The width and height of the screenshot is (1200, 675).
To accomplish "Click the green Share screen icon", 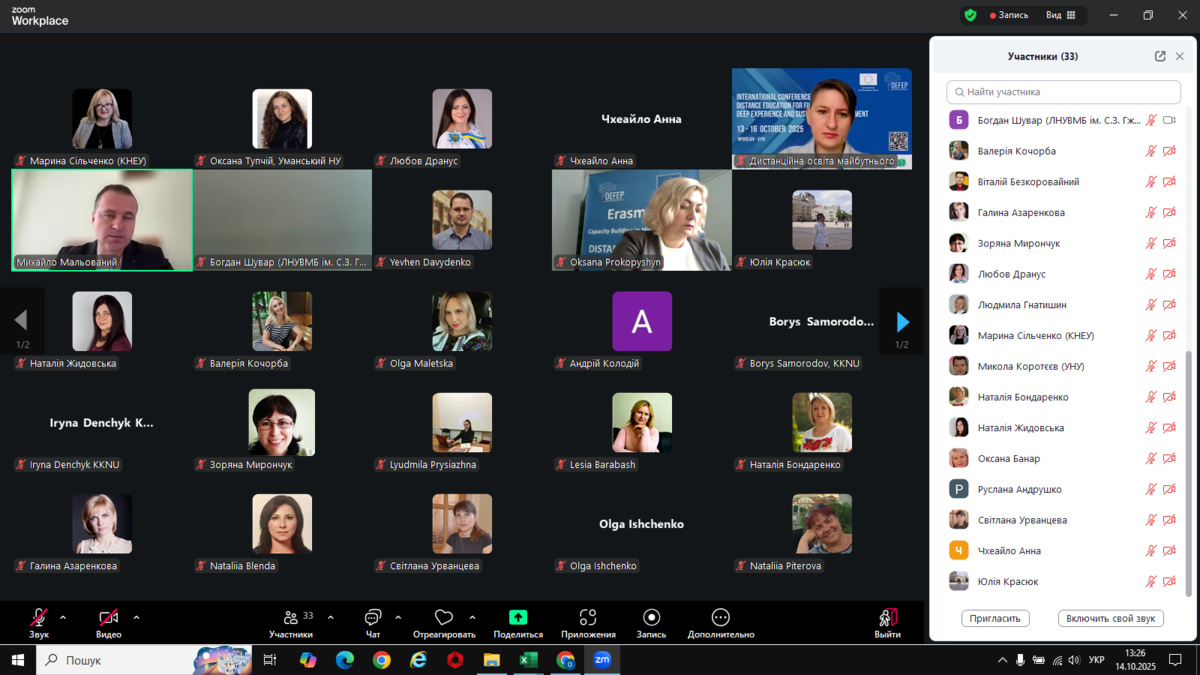I will (x=518, y=618).
